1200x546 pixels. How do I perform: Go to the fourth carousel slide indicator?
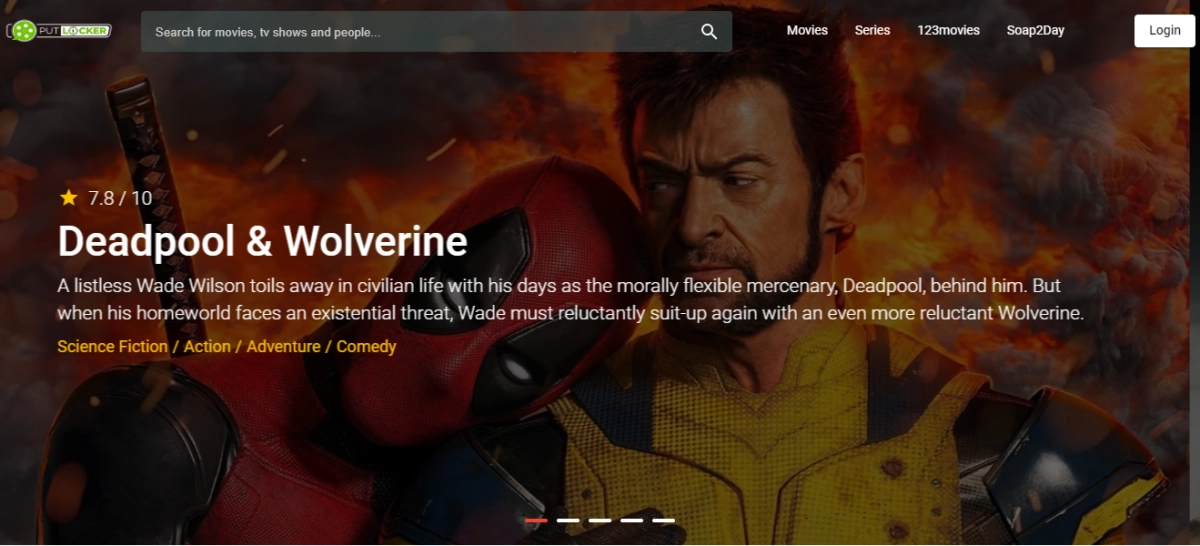632,521
